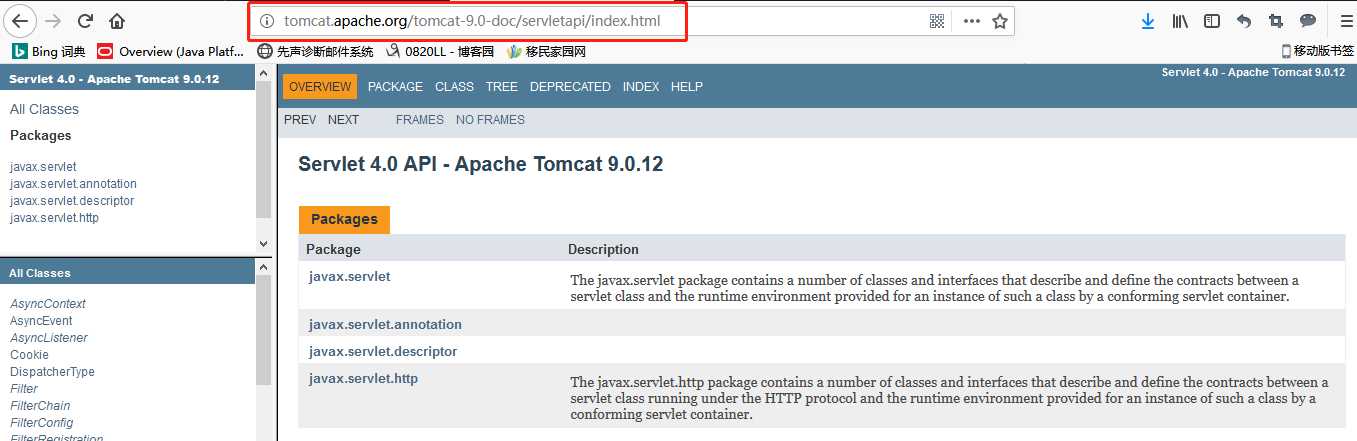Open DispatcherType class link
This screenshot has width=1357, height=441.
pyautogui.click(x=52, y=372)
